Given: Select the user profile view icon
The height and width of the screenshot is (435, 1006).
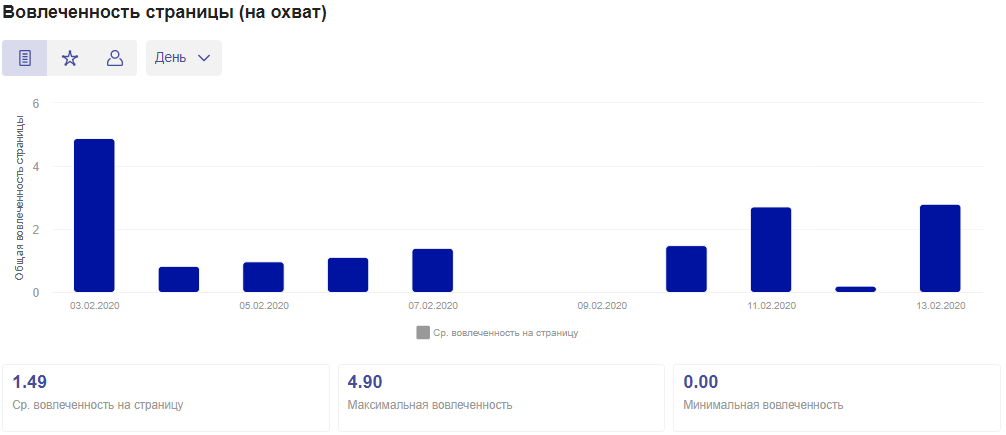Looking at the screenshot, I should point(114,58).
